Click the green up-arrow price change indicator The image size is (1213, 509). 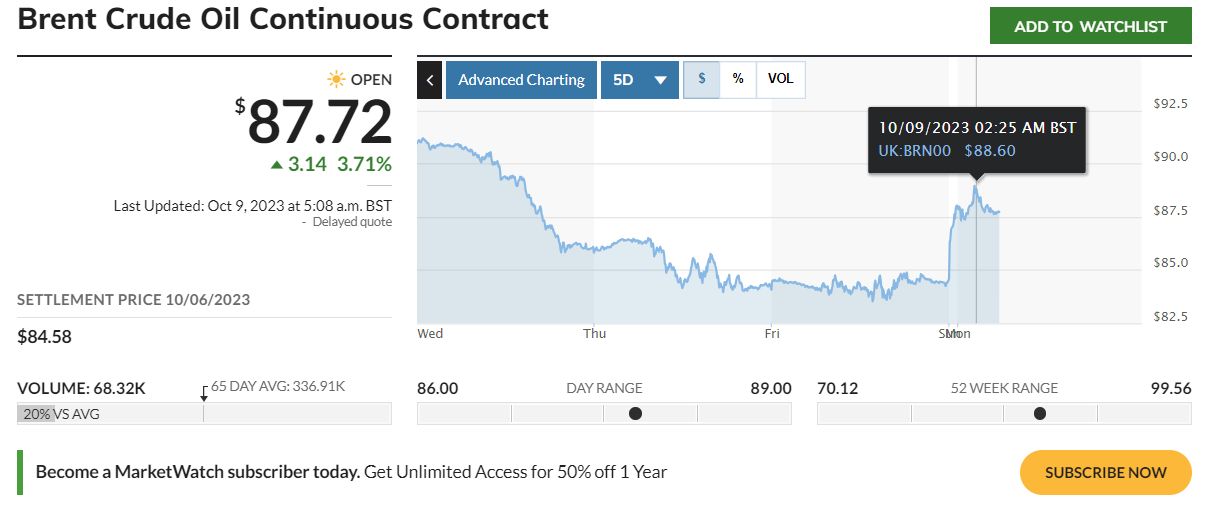[277, 164]
